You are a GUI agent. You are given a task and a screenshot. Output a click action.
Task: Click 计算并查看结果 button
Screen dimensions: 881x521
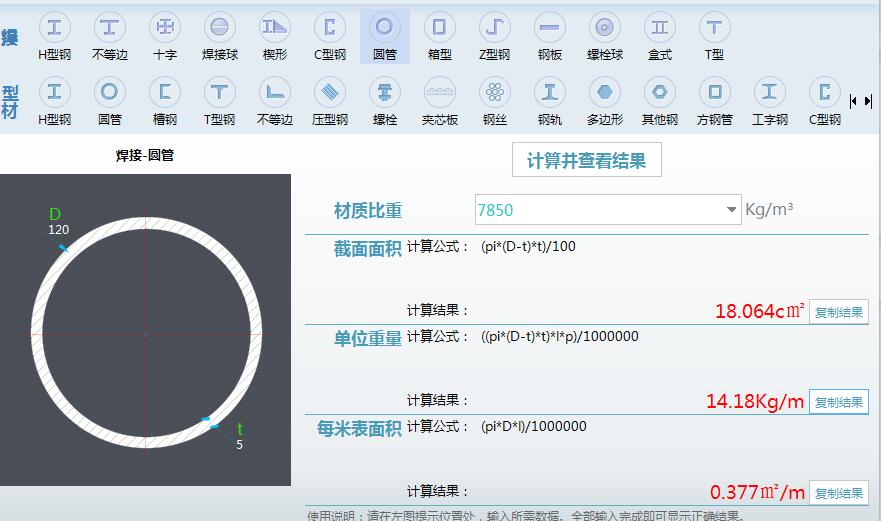(587, 160)
